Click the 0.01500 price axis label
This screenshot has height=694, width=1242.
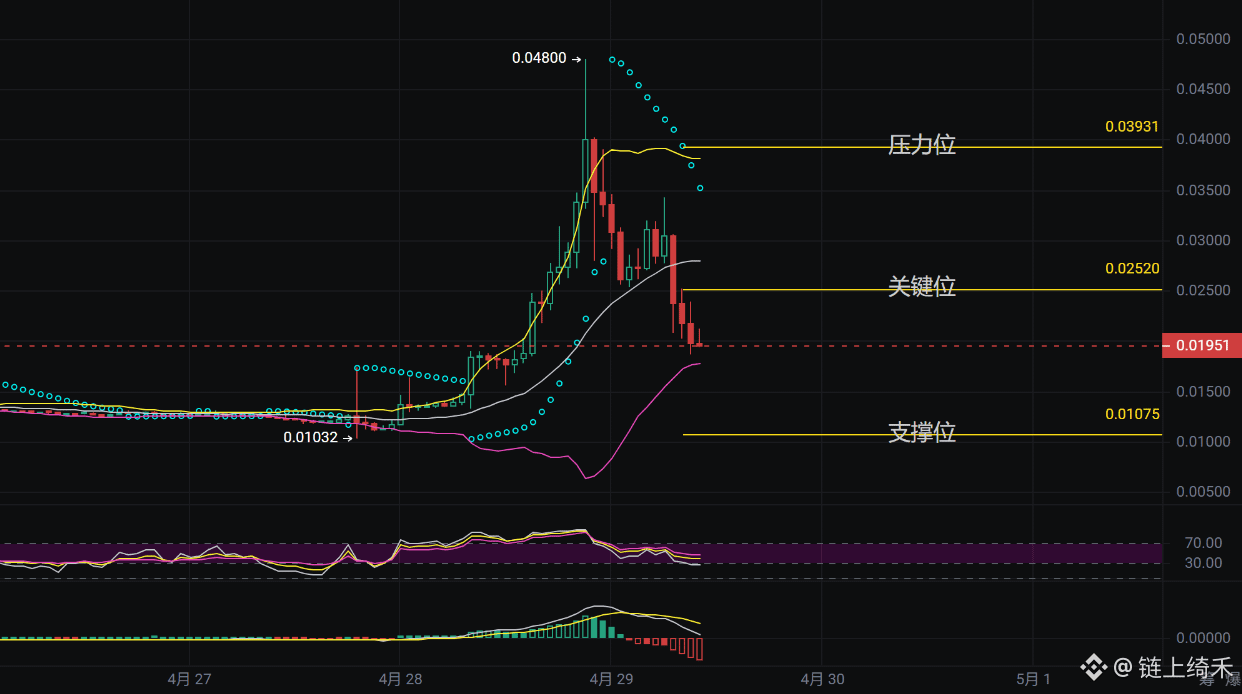[1203, 392]
